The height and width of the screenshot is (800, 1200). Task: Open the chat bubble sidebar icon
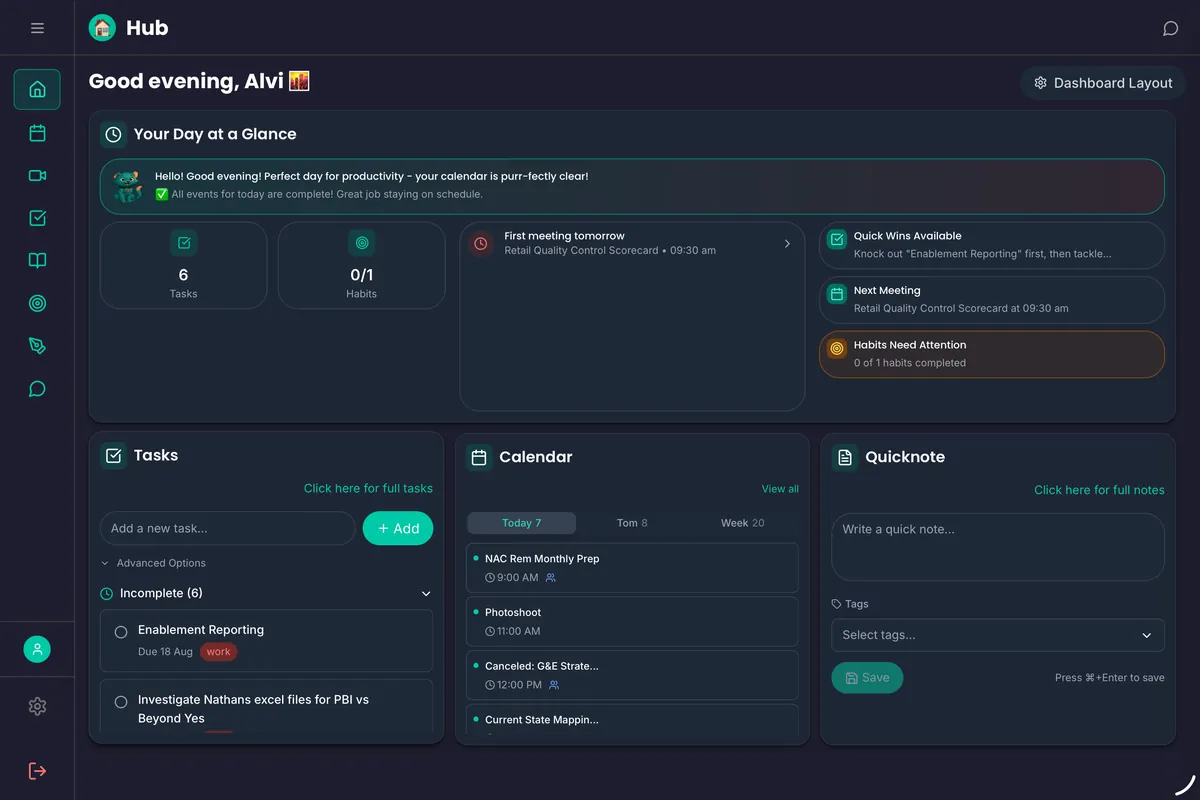coord(37,389)
